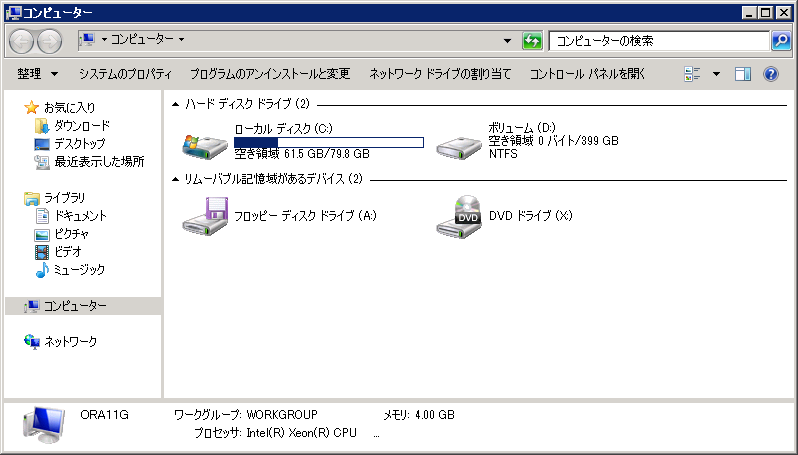Select ネットワーク in the navigation pane

point(70,342)
